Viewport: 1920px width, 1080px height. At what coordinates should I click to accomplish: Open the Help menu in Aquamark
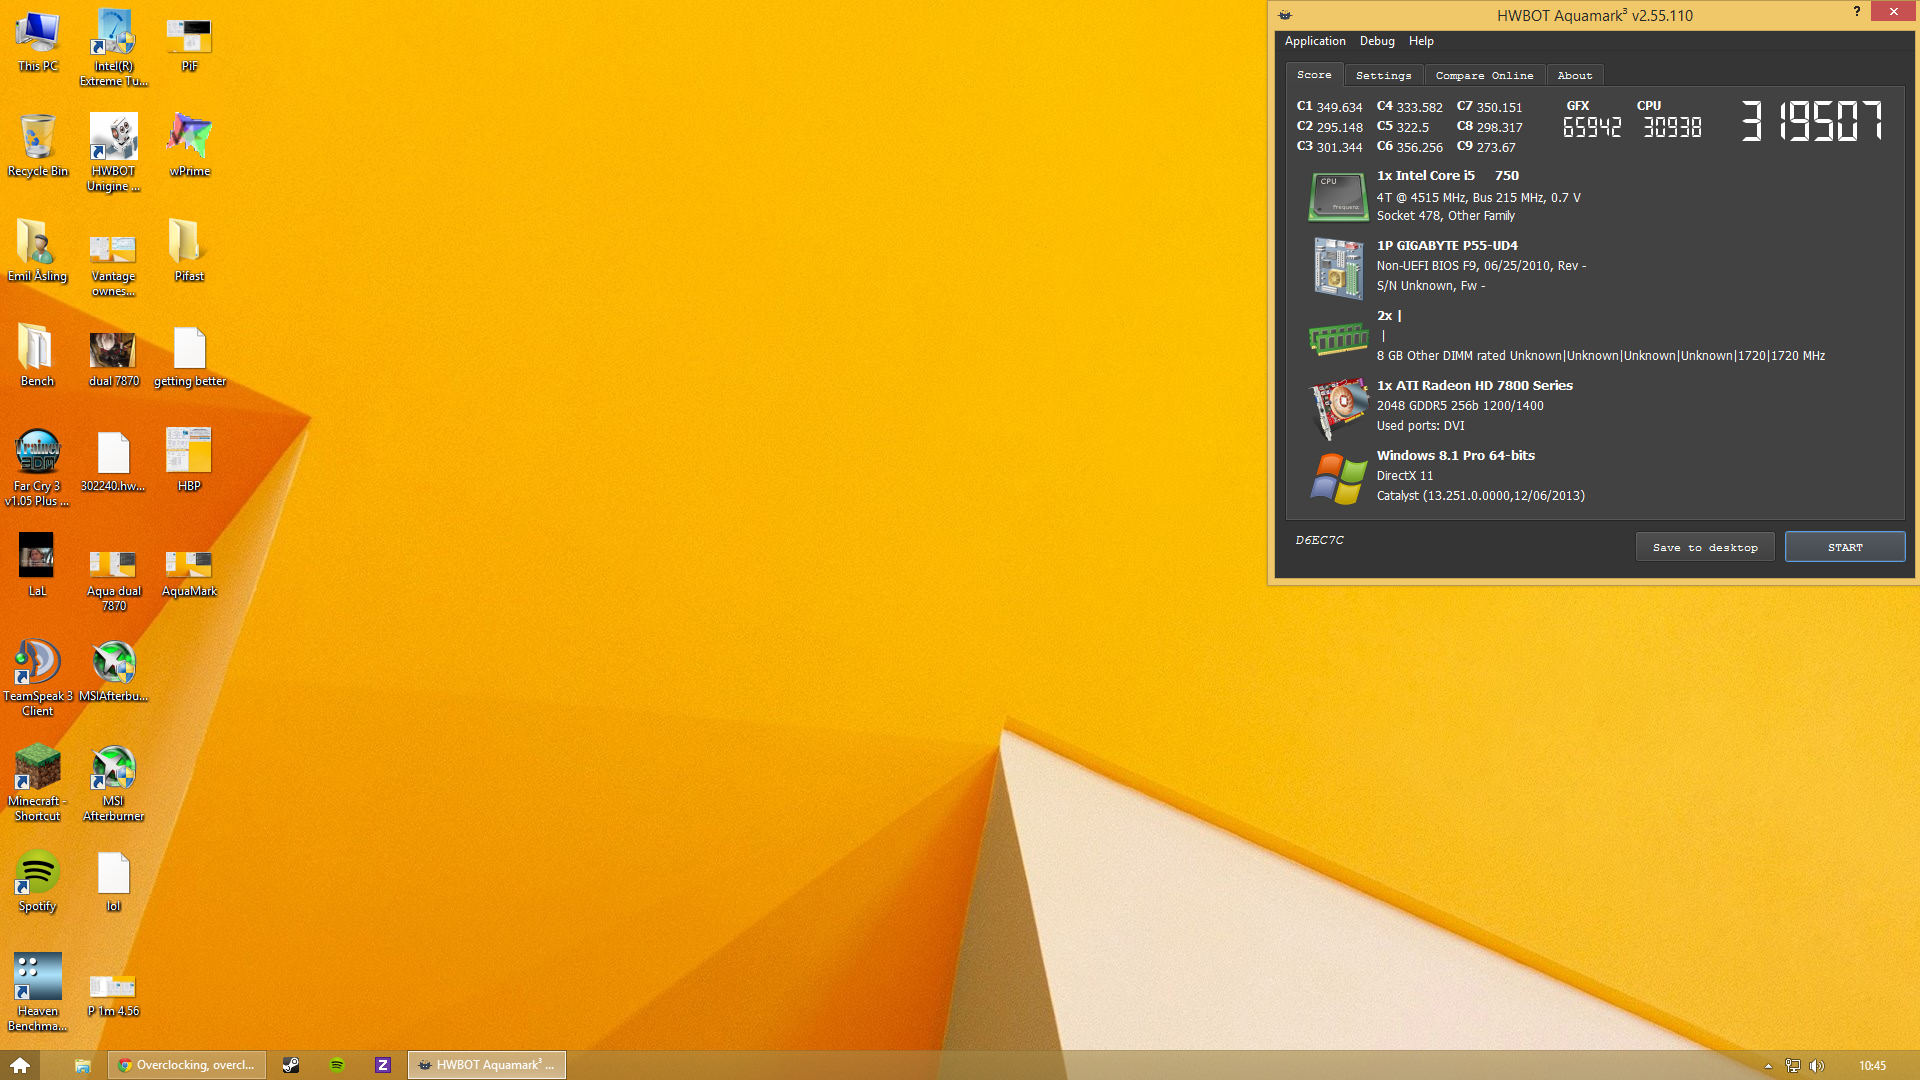pyautogui.click(x=1420, y=41)
